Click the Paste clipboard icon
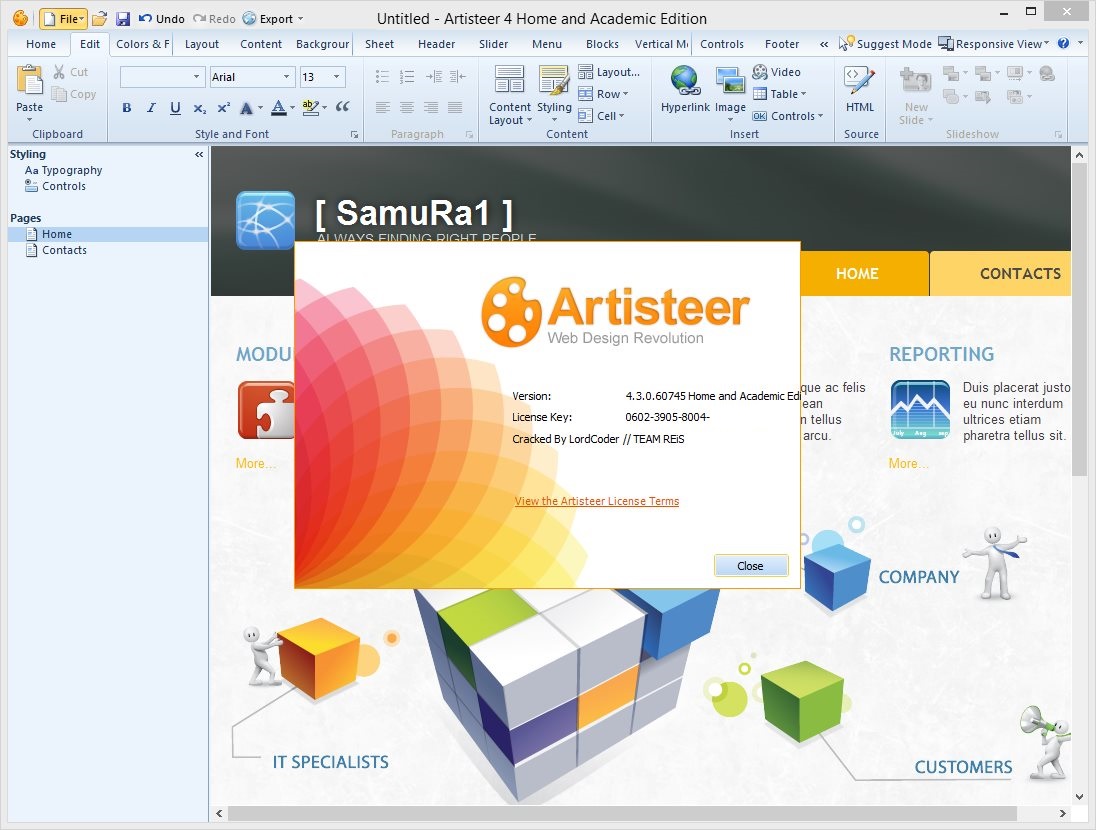Viewport: 1096px width, 830px height. pyautogui.click(x=29, y=80)
